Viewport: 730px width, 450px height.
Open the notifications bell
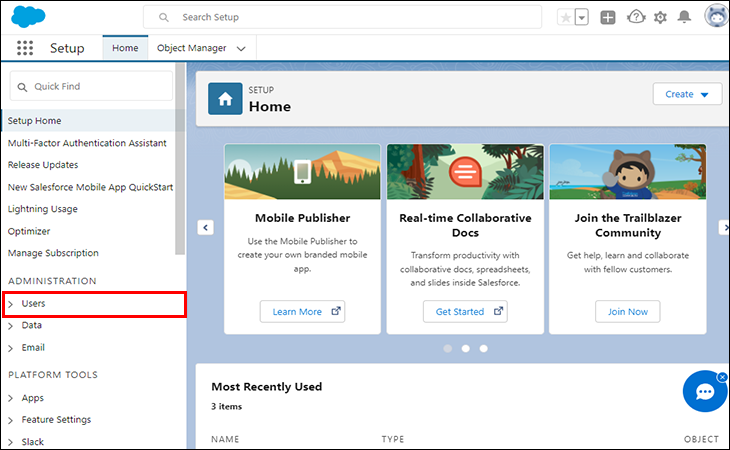[685, 17]
